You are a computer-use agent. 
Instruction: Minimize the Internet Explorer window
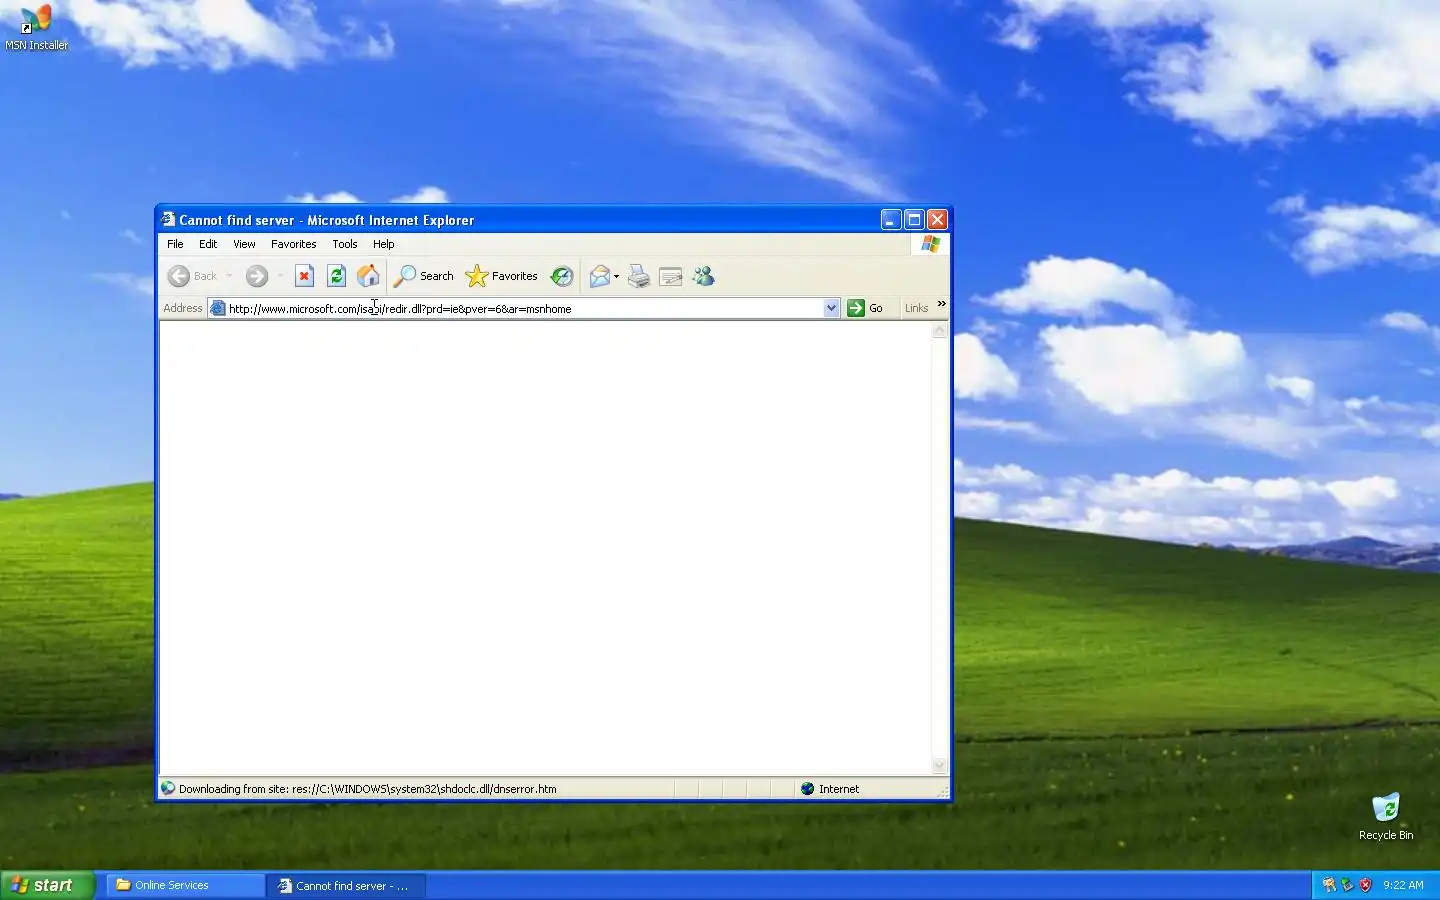pos(891,219)
